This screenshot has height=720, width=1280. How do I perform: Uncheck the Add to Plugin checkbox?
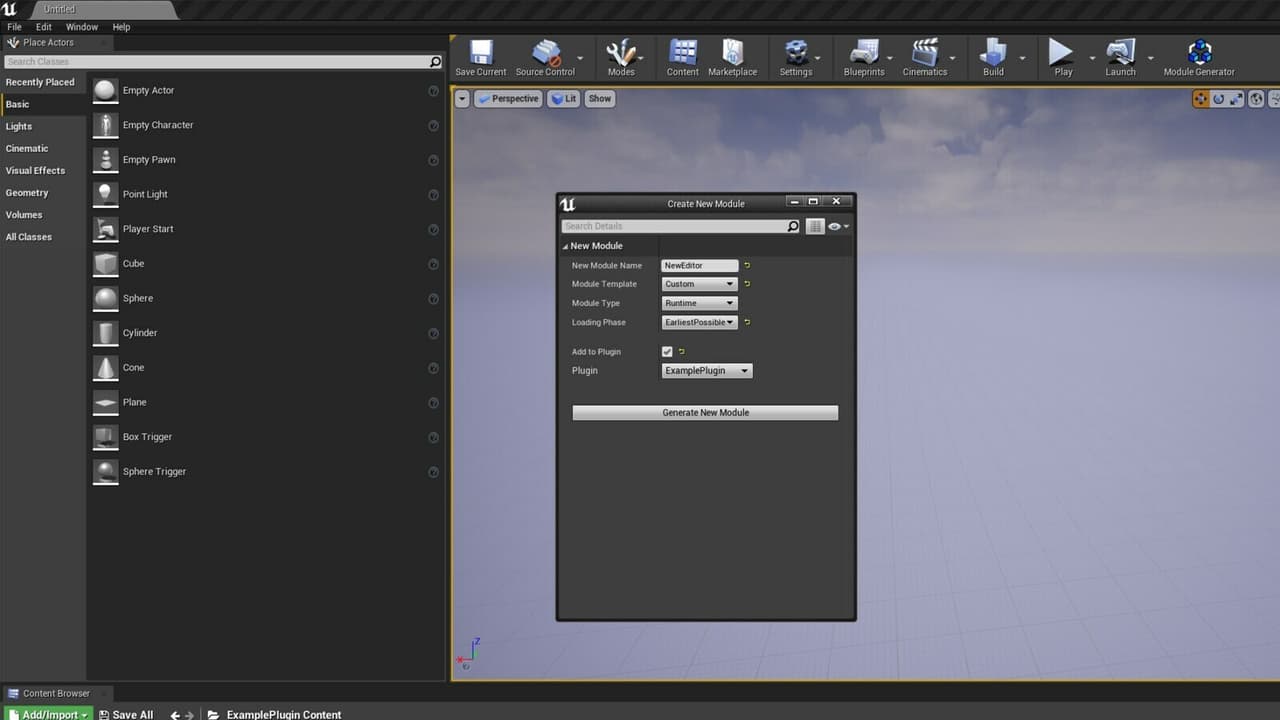pyautogui.click(x=667, y=352)
